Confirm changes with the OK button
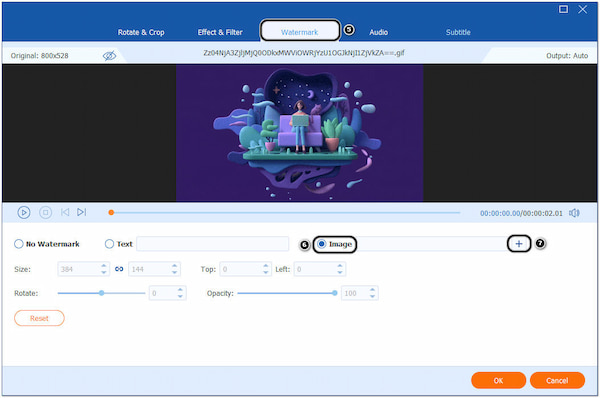600x398 pixels. (498, 380)
